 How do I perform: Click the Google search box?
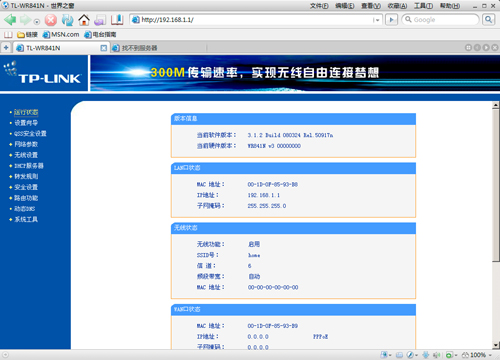pyautogui.click(x=440, y=20)
